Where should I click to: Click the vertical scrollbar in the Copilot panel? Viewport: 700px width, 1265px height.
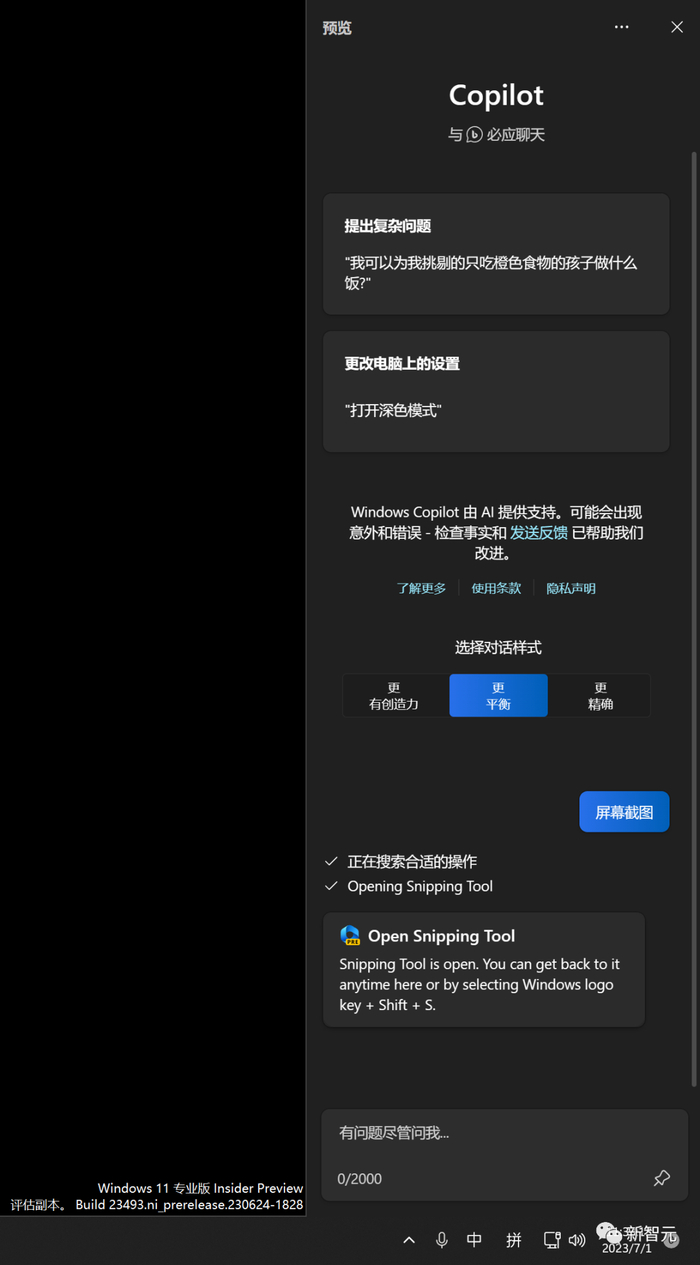click(694, 619)
